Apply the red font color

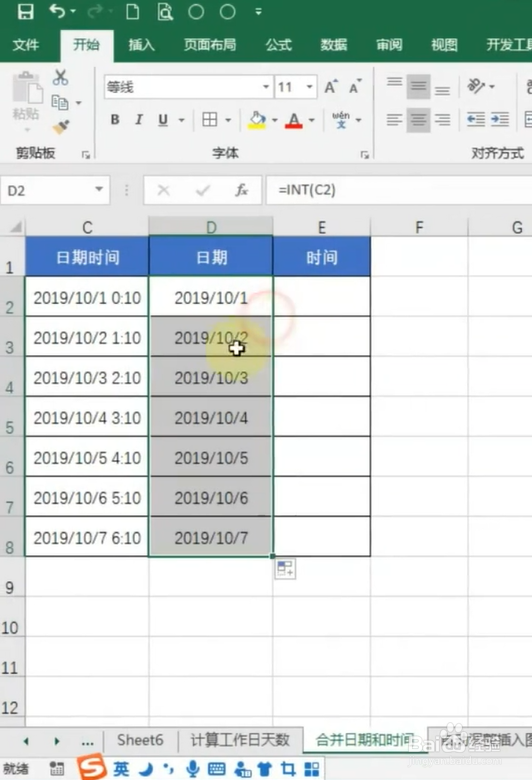[294, 120]
